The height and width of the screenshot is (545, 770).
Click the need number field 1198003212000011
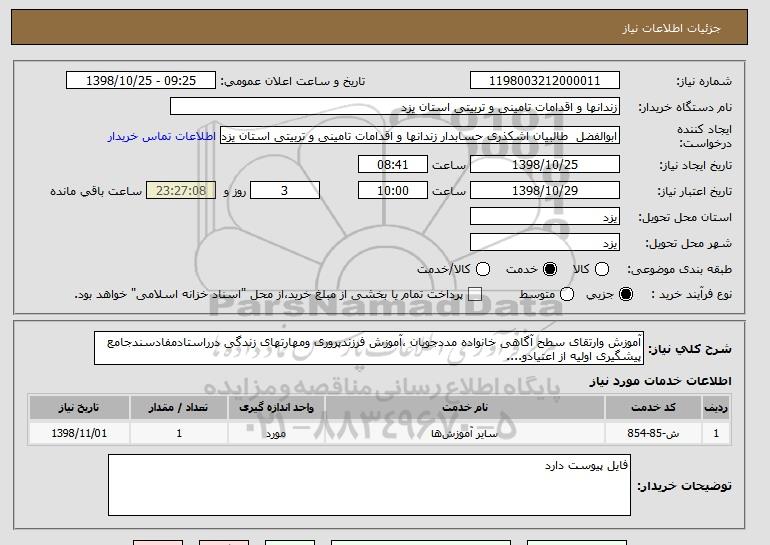click(545, 81)
